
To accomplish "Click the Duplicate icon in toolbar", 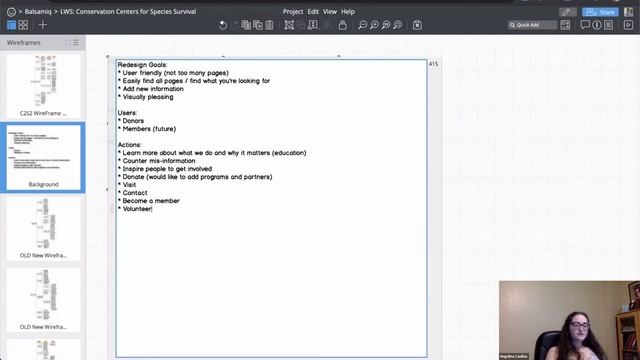I will coord(246,25).
